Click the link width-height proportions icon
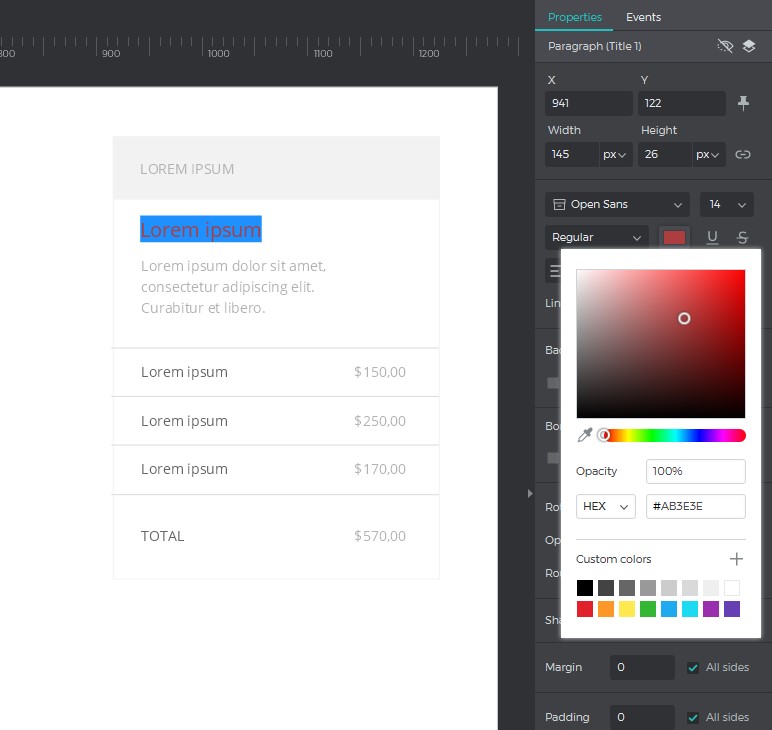 click(743, 154)
